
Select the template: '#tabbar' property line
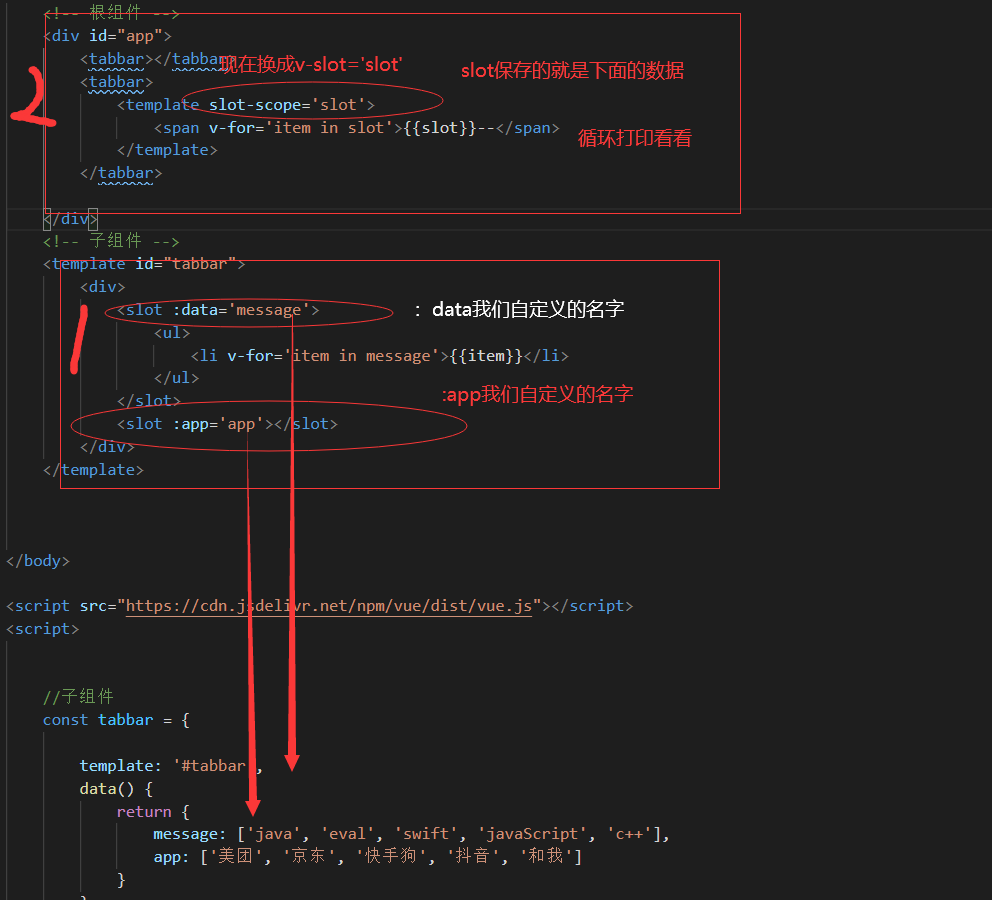[x=171, y=766]
